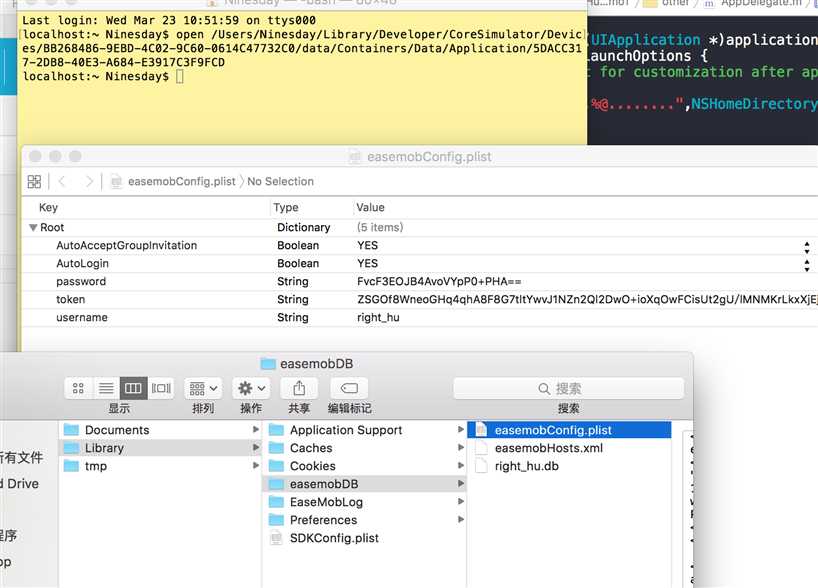Go back in the plist editor
The width and height of the screenshot is (818, 588).
point(62,182)
